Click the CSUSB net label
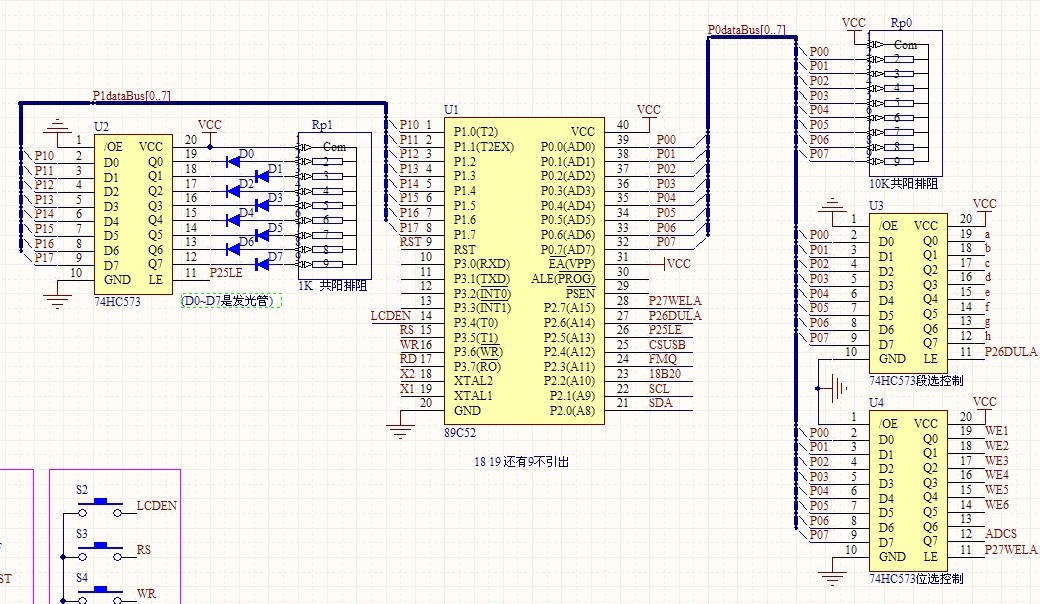The image size is (1040, 604). pyautogui.click(x=667, y=344)
